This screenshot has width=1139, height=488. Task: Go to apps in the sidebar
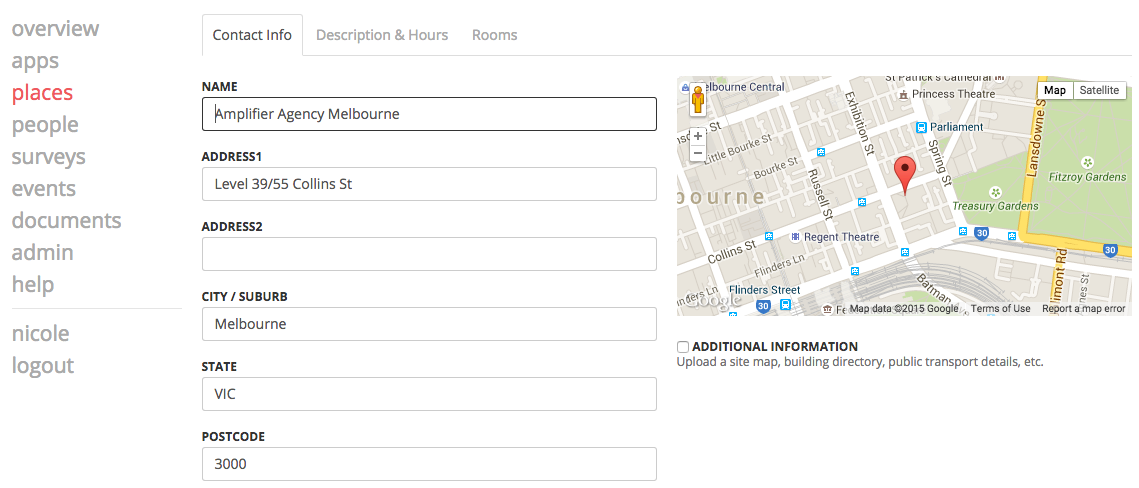pyautogui.click(x=35, y=61)
